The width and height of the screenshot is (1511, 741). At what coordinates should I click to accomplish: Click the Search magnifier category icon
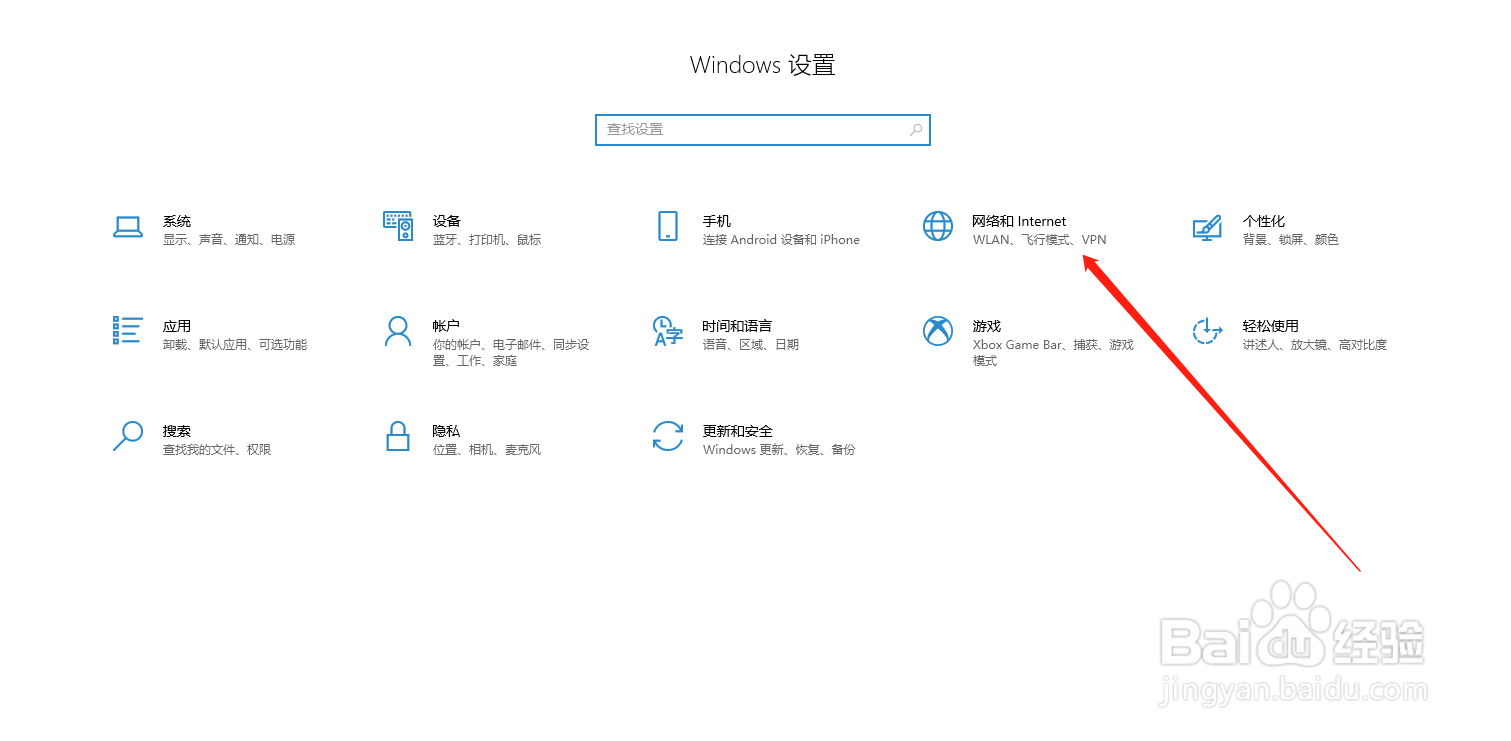(127, 436)
